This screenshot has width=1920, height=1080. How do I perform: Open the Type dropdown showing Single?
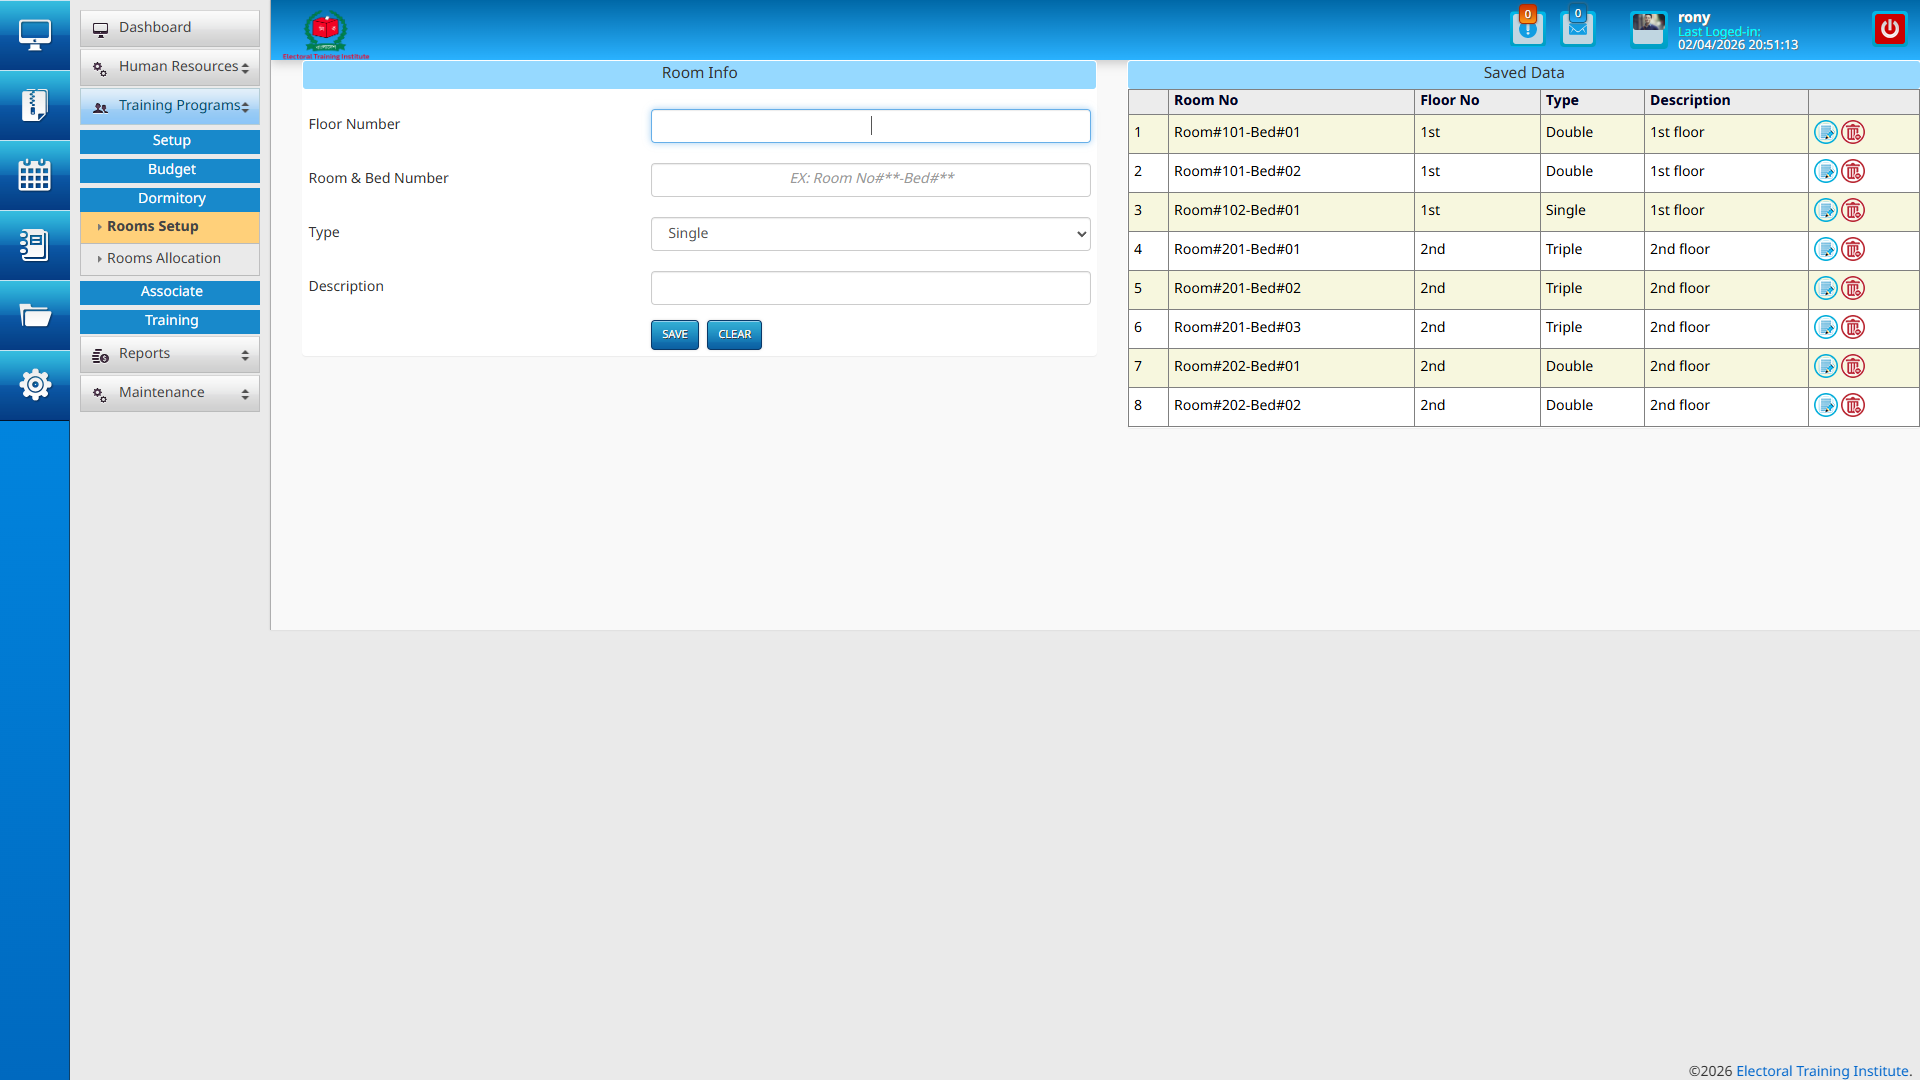pyautogui.click(x=870, y=234)
